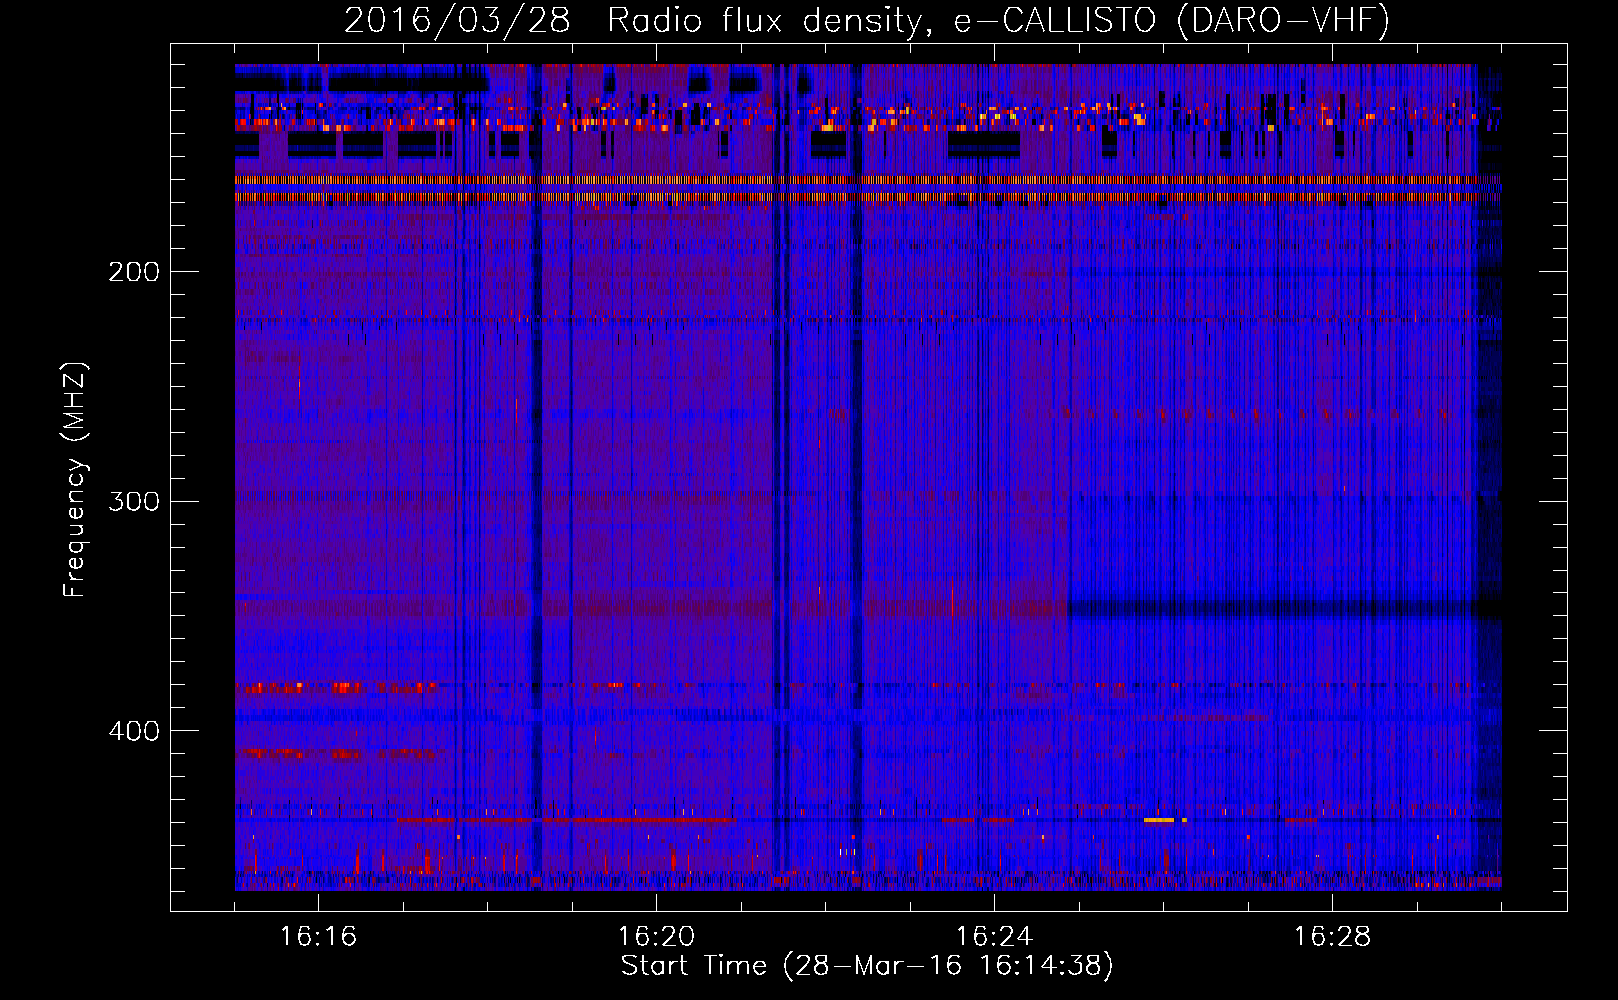This screenshot has height=1000, width=1618.
Task: Click the '16:28' time axis label
Action: coord(1332,937)
